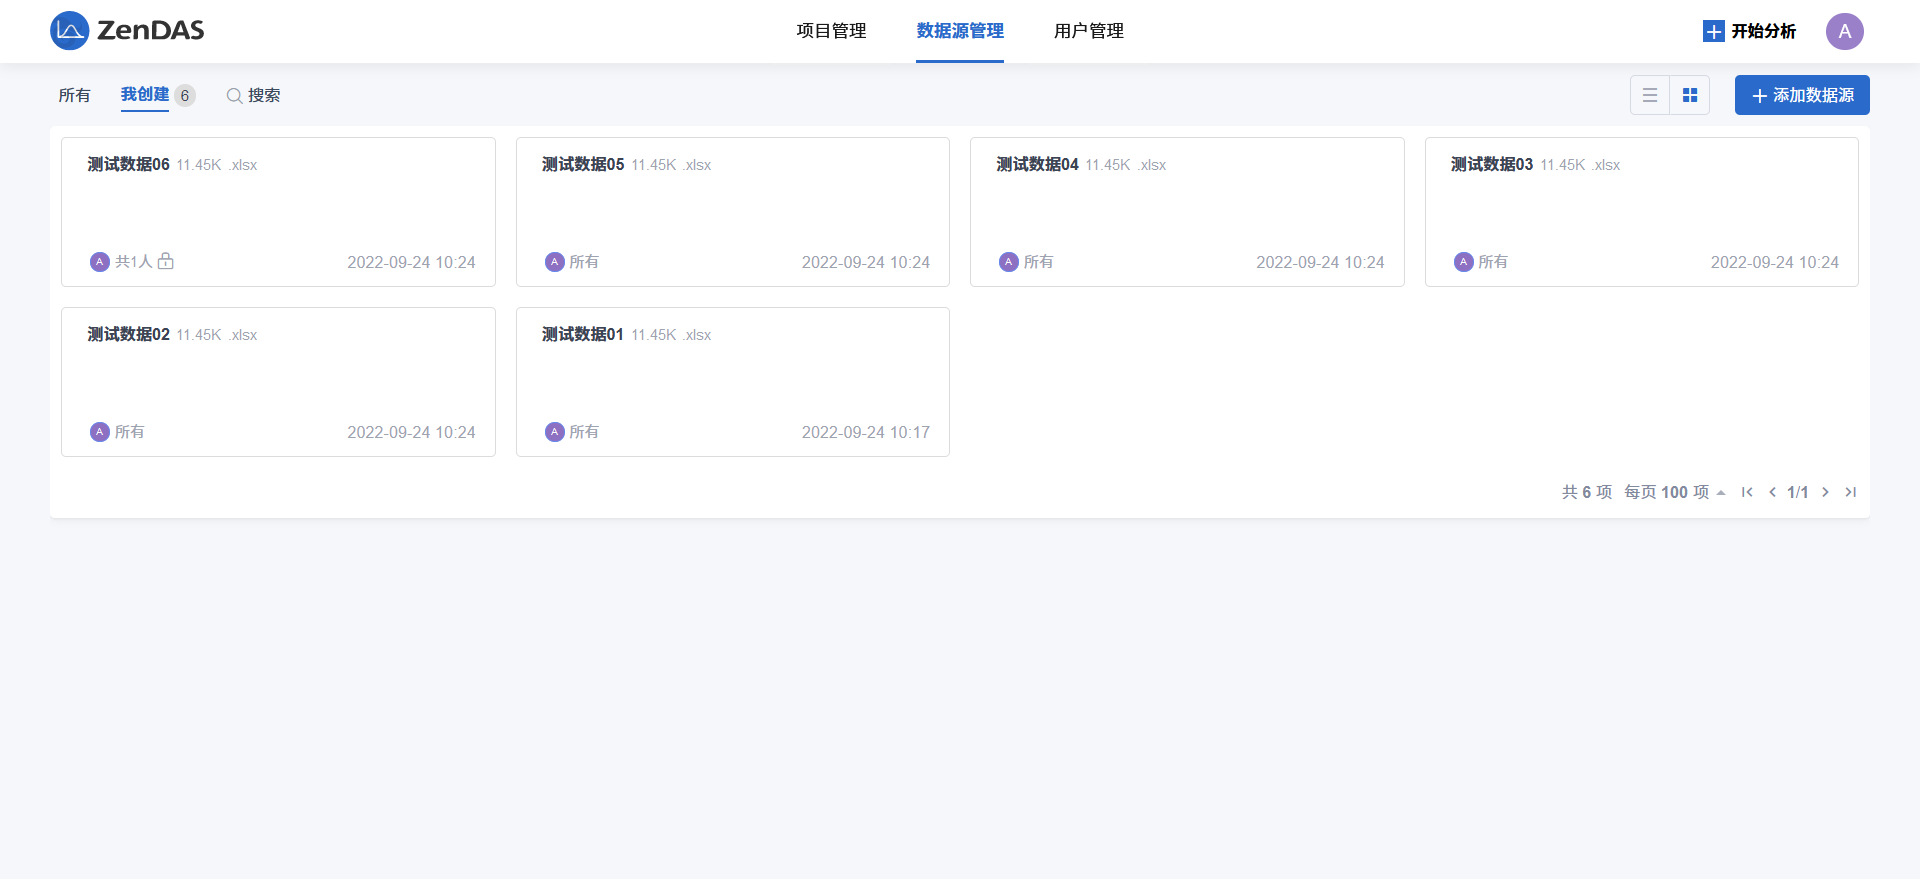Viewport: 1920px width, 879px height.
Task: Switch to grid view layout
Action: pyautogui.click(x=1690, y=95)
